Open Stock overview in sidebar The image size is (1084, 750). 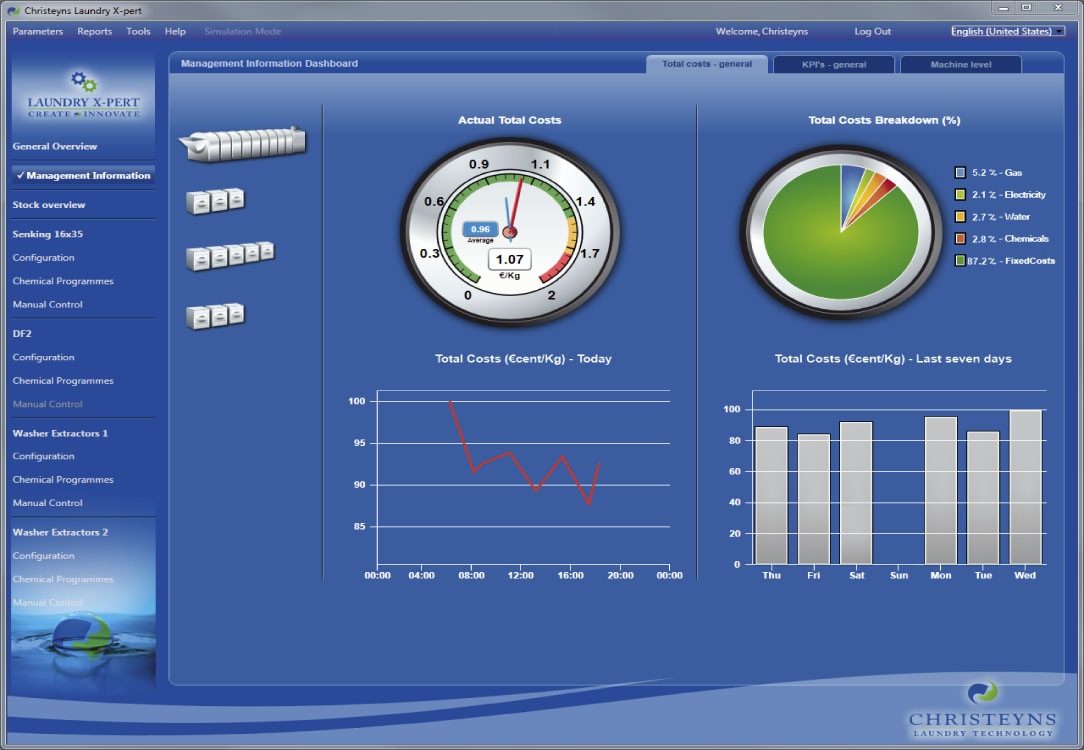pos(49,205)
